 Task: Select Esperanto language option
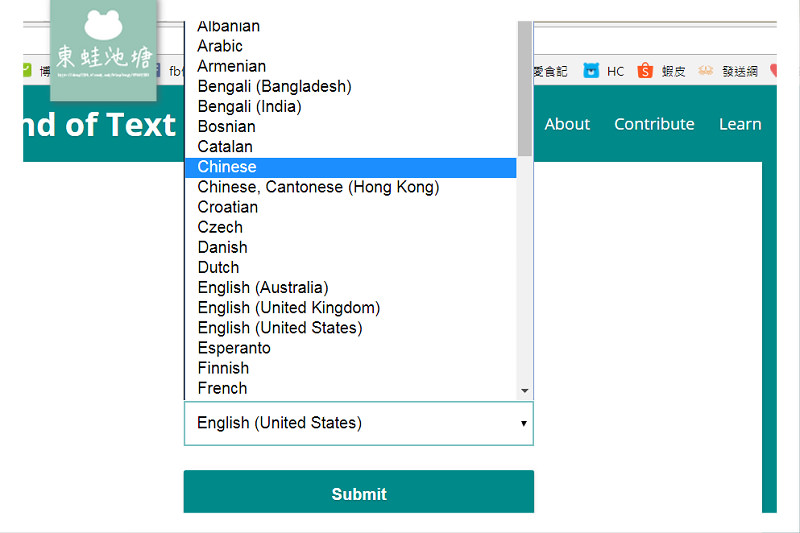351,348
